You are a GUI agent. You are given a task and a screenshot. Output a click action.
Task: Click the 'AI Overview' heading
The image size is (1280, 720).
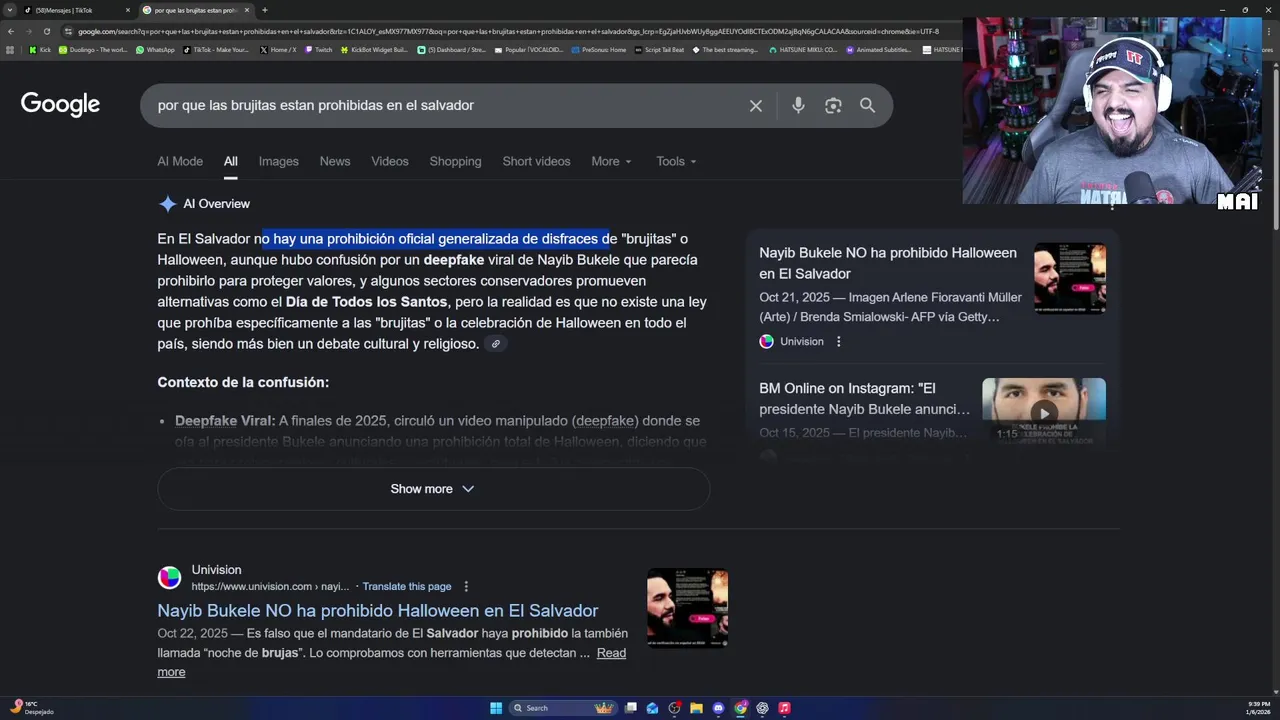(x=216, y=204)
